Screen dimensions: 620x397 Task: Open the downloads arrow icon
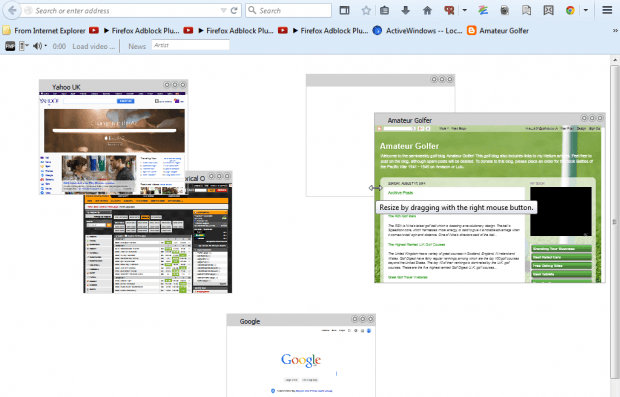(405, 11)
